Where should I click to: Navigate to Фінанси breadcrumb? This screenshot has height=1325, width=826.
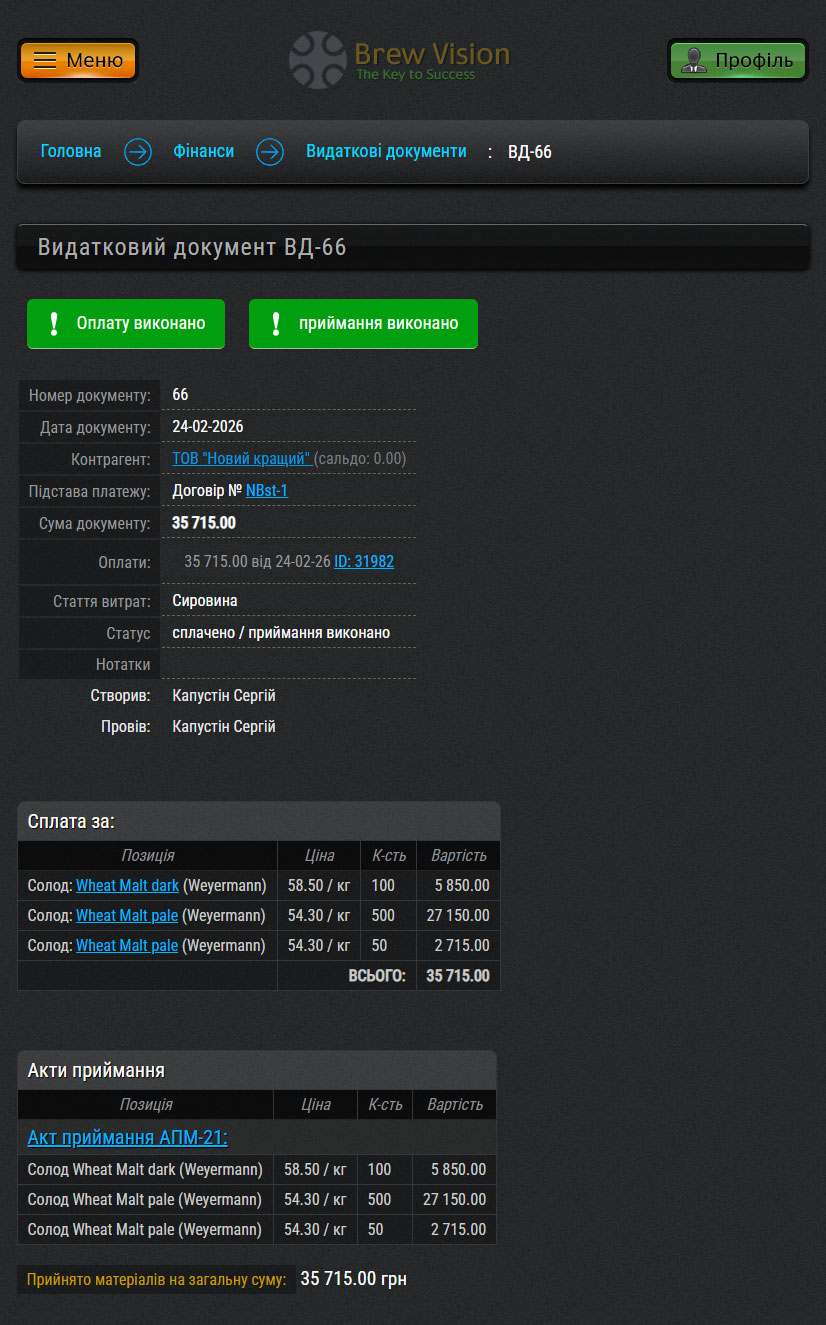(x=204, y=152)
